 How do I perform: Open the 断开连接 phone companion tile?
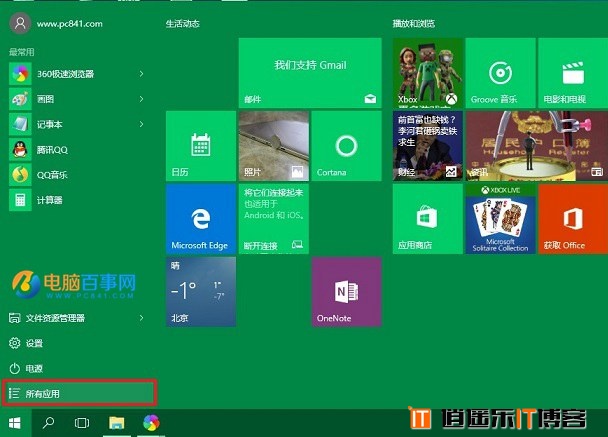[274, 219]
